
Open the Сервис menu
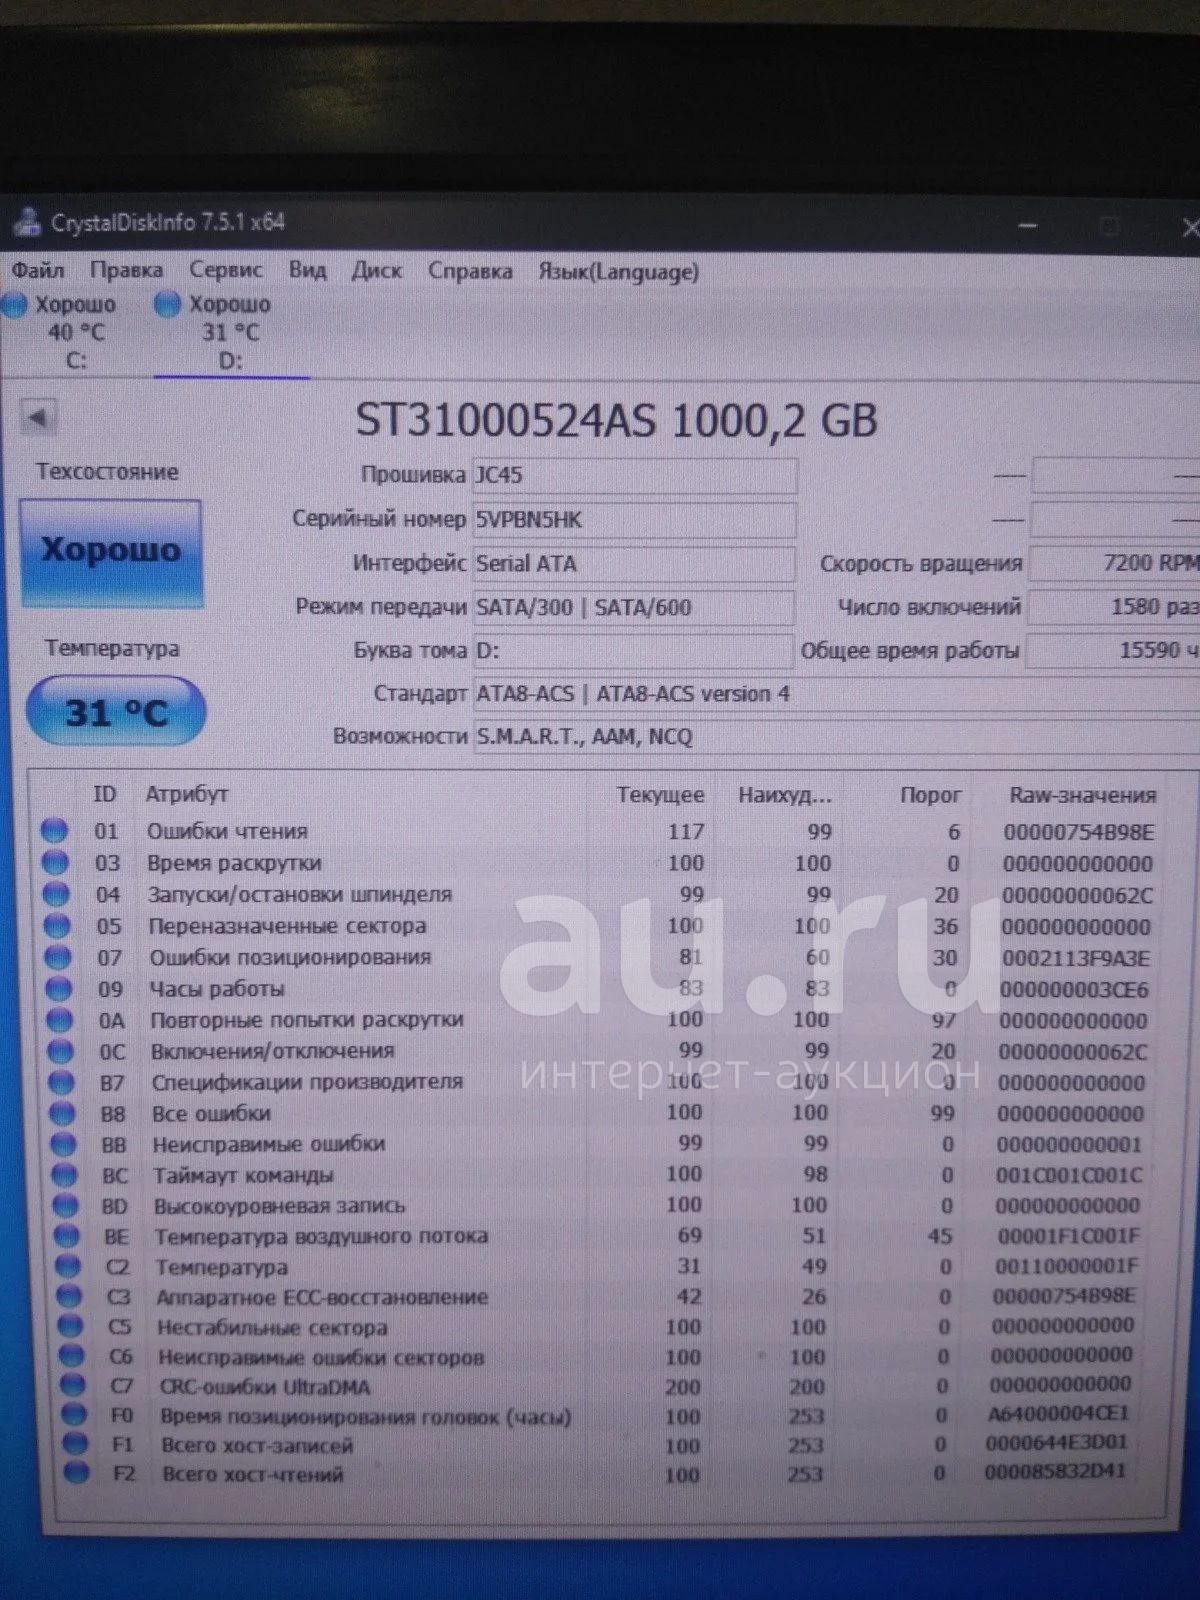226,270
